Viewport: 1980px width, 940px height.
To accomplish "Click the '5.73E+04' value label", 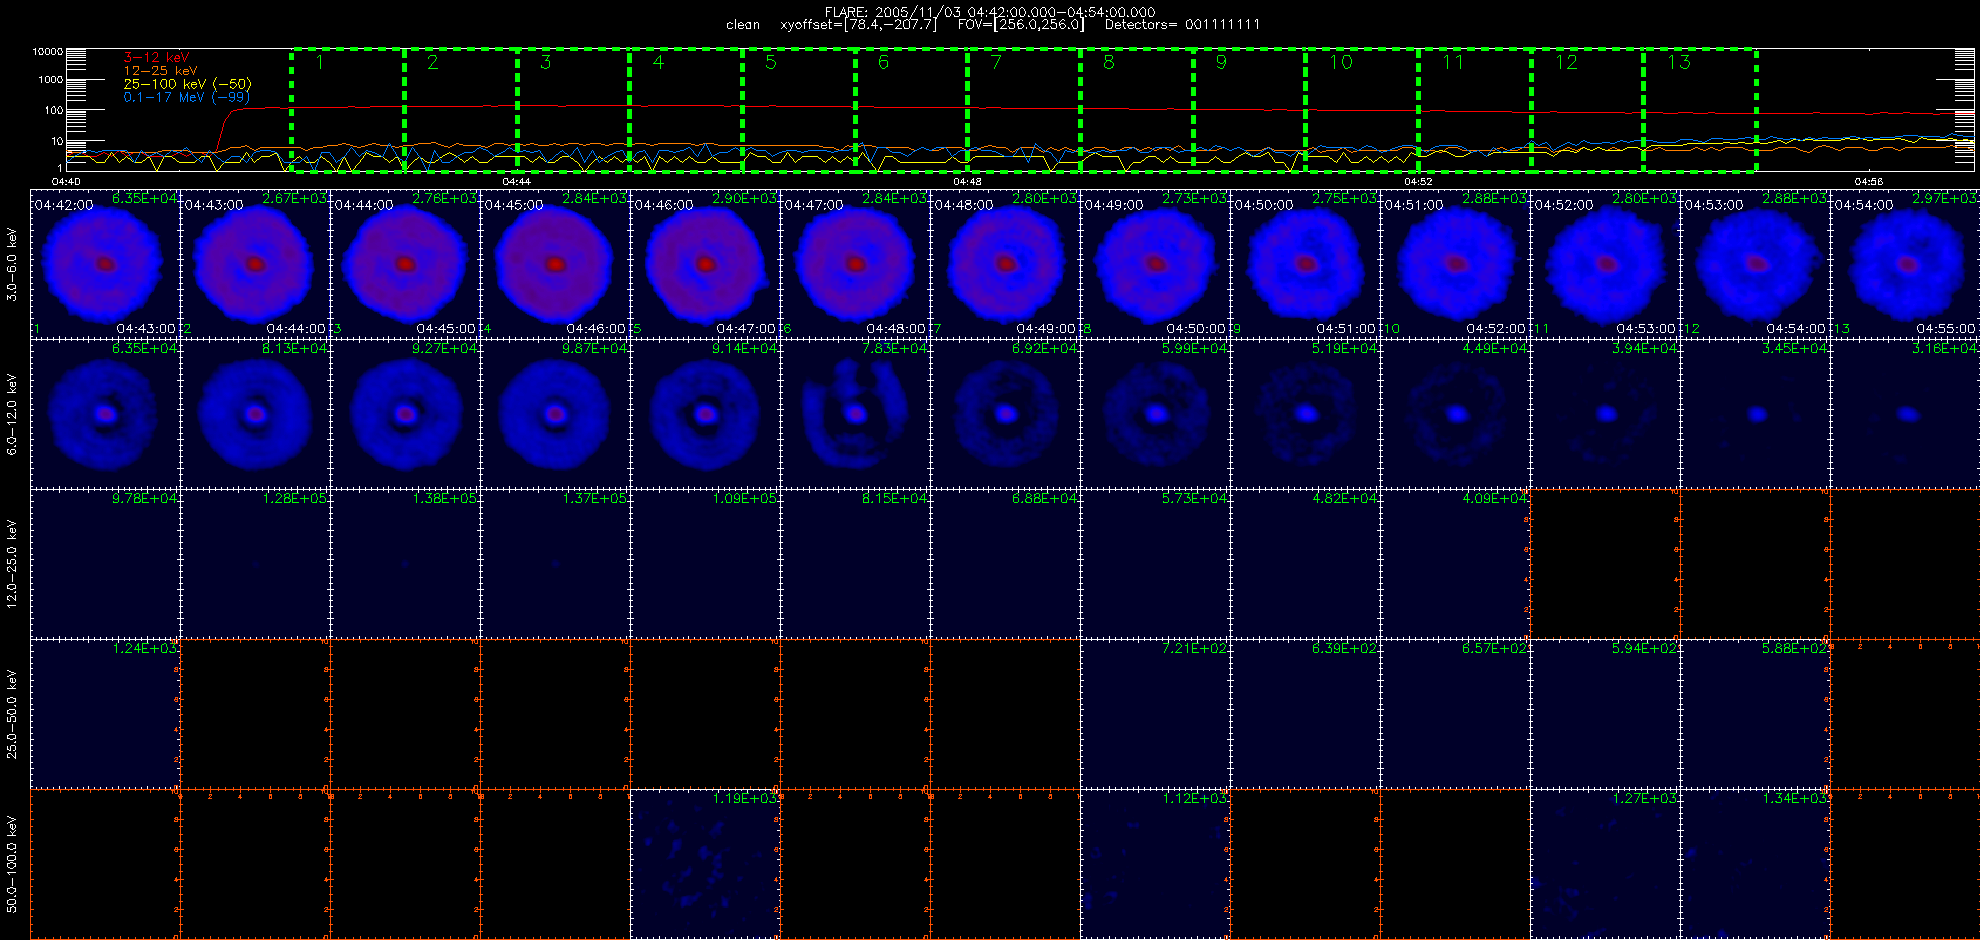I will point(1195,498).
